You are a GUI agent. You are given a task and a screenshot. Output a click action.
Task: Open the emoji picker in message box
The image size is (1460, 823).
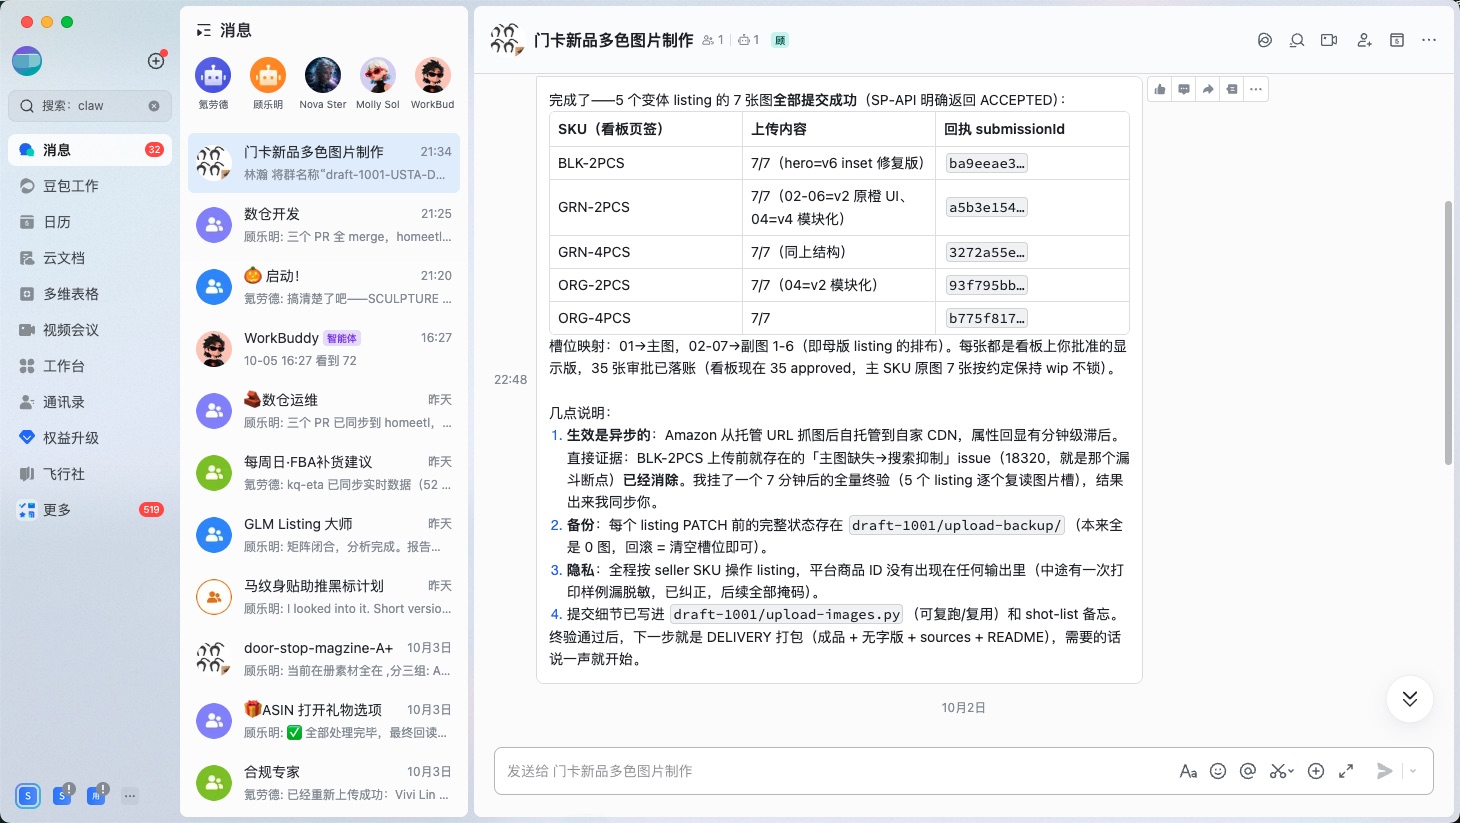point(1218,771)
